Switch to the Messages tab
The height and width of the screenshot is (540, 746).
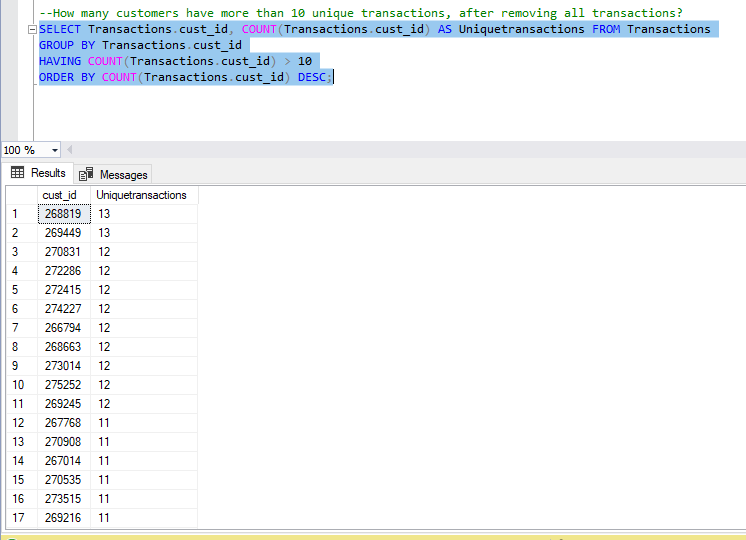[x=113, y=175]
